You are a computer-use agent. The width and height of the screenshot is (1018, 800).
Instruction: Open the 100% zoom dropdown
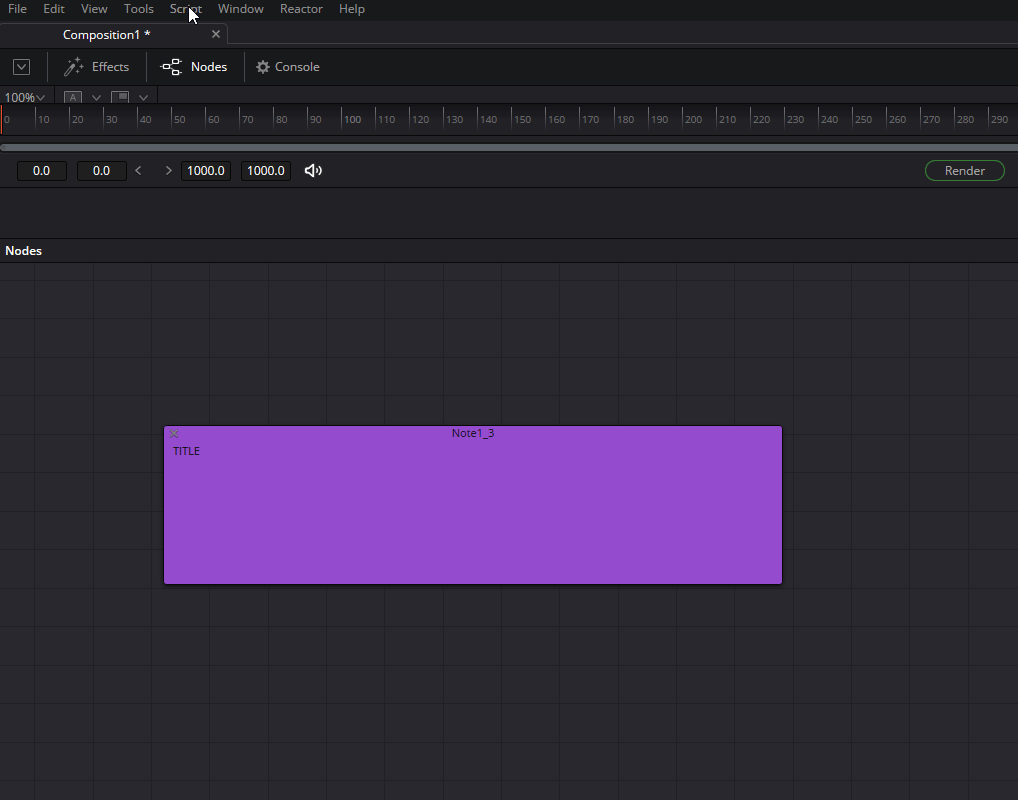[x=25, y=97]
